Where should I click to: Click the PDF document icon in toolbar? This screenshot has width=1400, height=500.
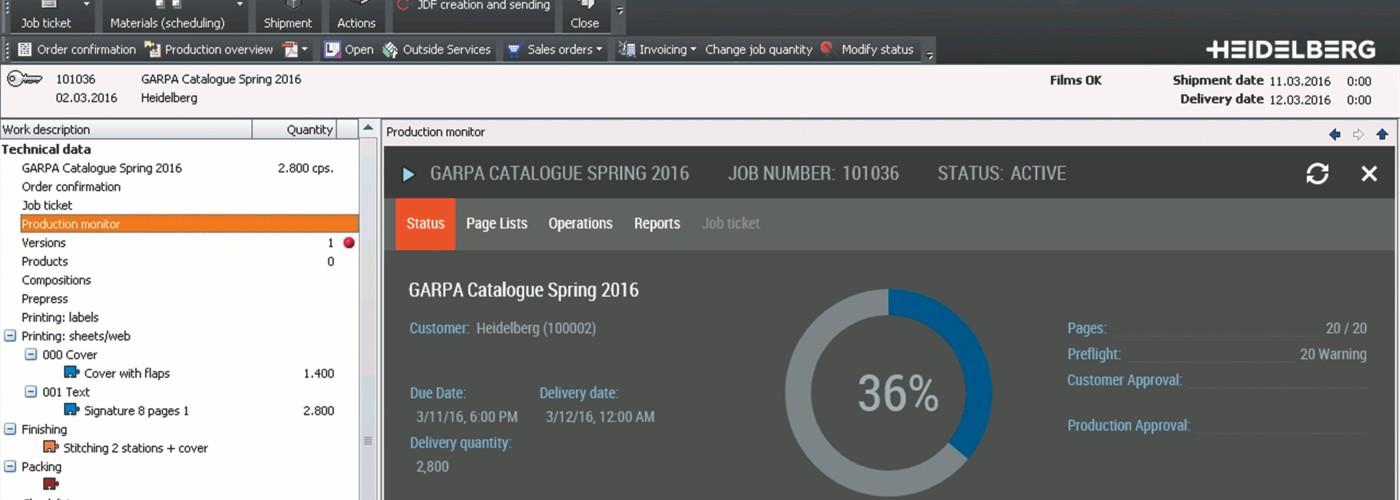(290, 49)
